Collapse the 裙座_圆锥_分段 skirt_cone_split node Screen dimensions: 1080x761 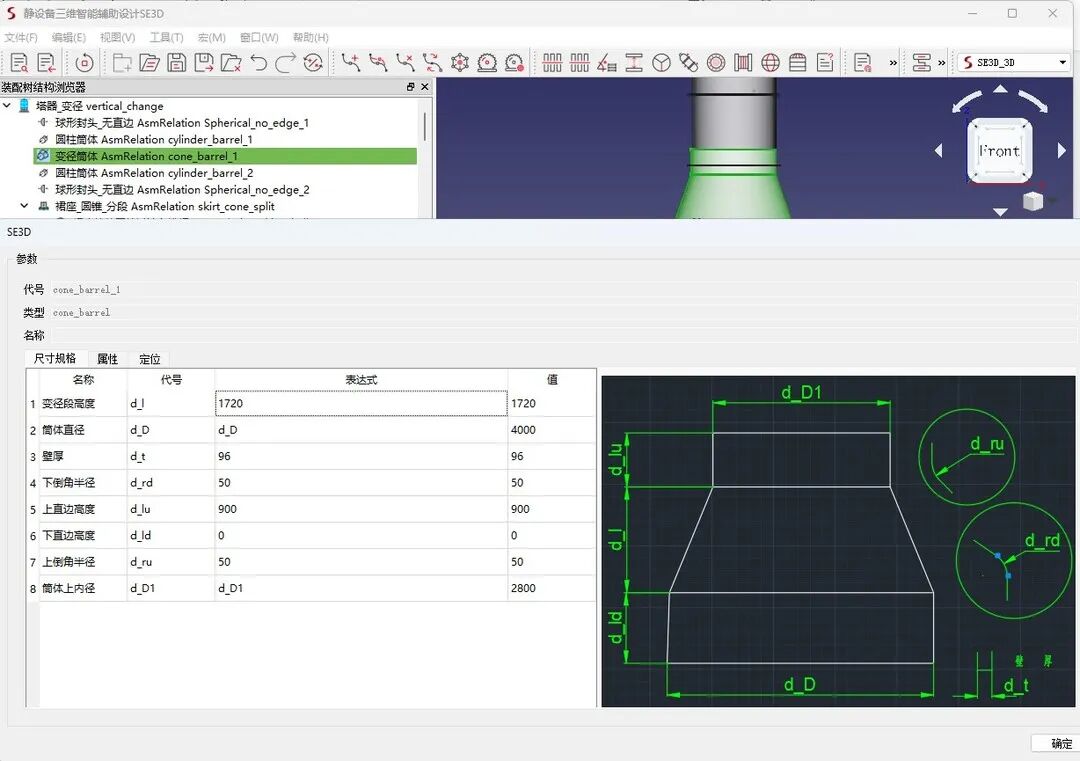click(24, 206)
